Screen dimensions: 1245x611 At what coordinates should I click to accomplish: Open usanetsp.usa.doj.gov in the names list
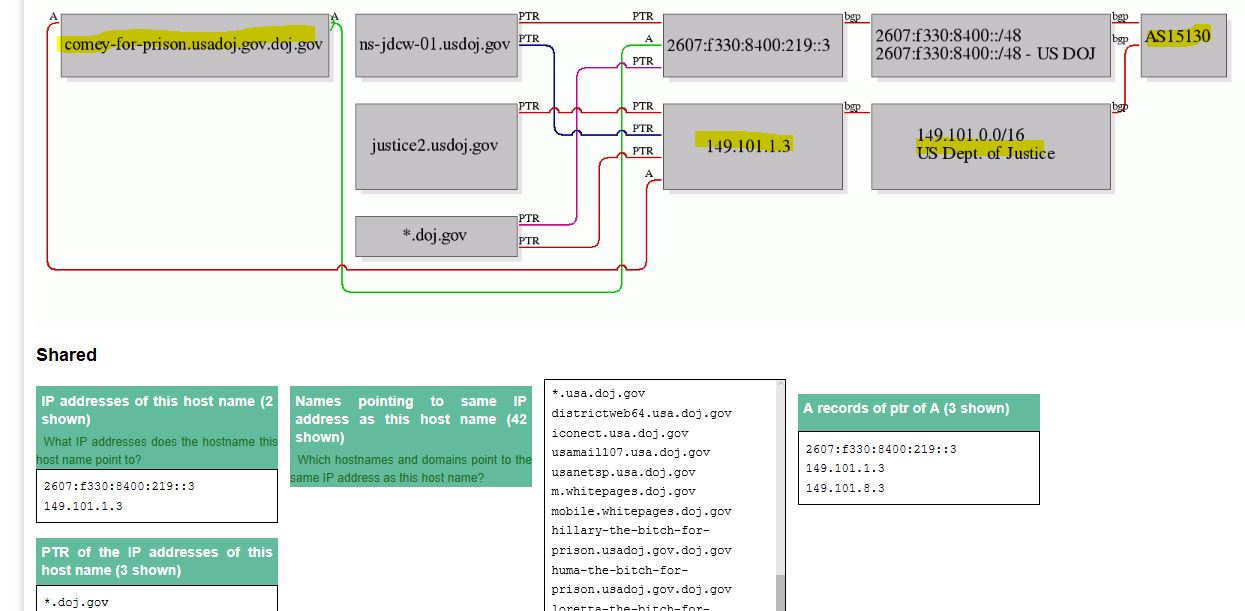pyautogui.click(x=623, y=472)
